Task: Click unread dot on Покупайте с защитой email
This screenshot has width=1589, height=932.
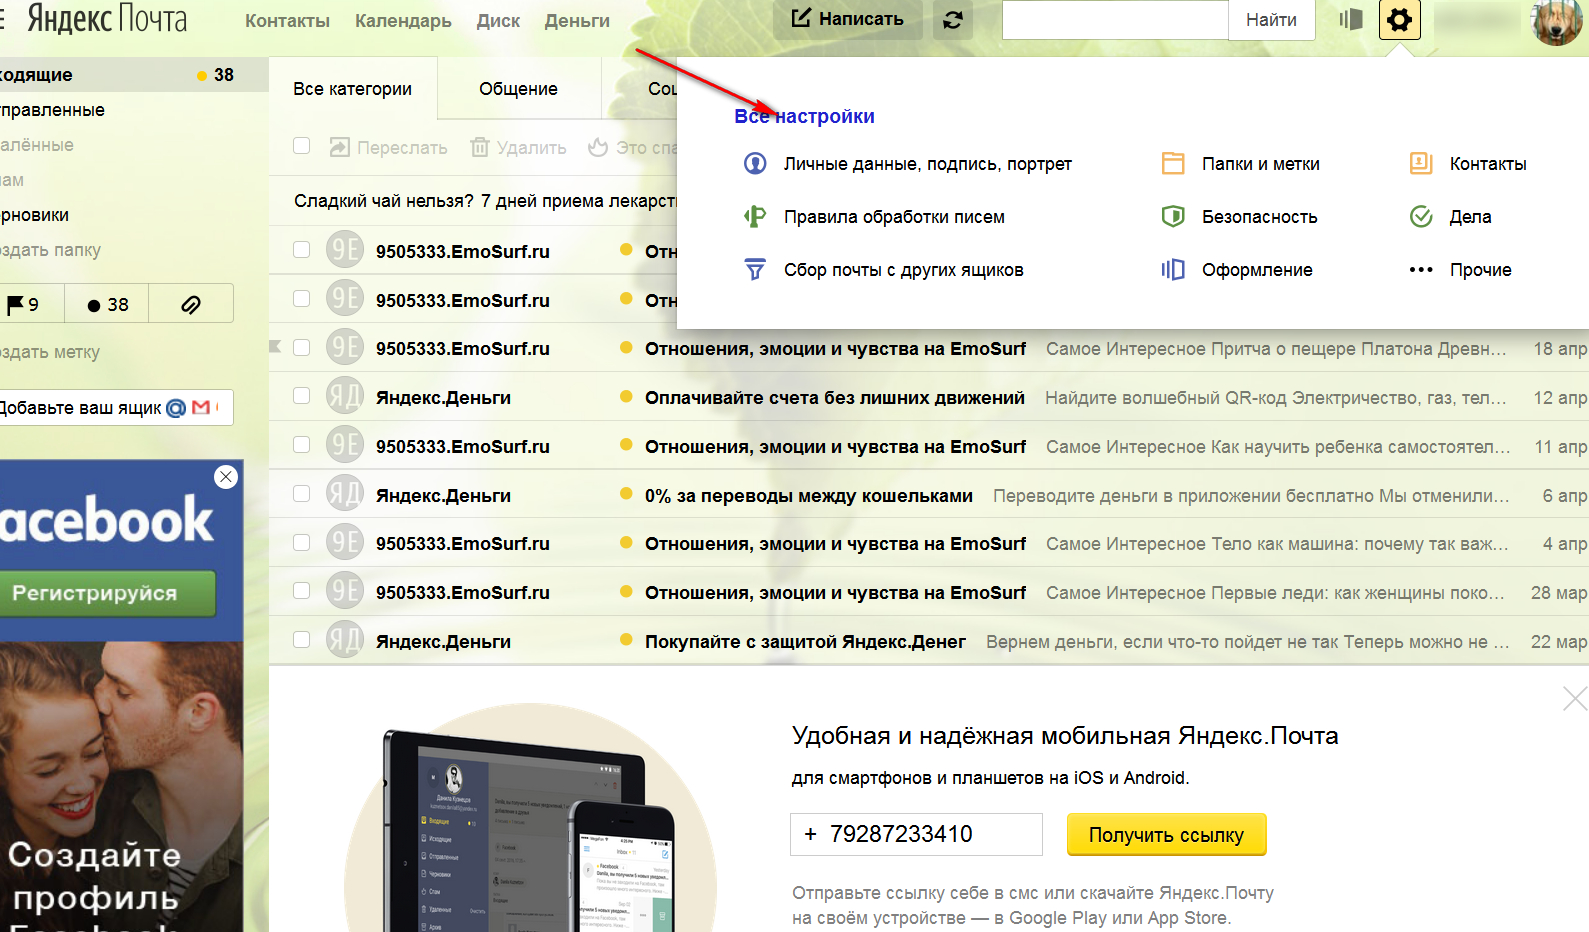Action: [626, 640]
